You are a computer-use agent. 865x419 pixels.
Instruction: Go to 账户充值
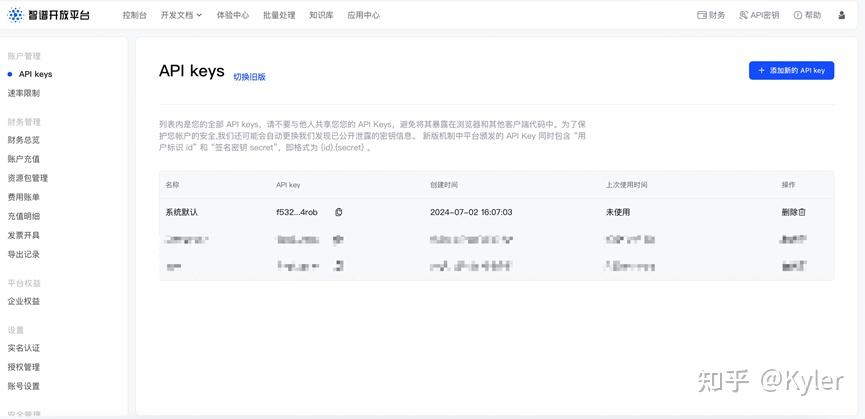24,159
